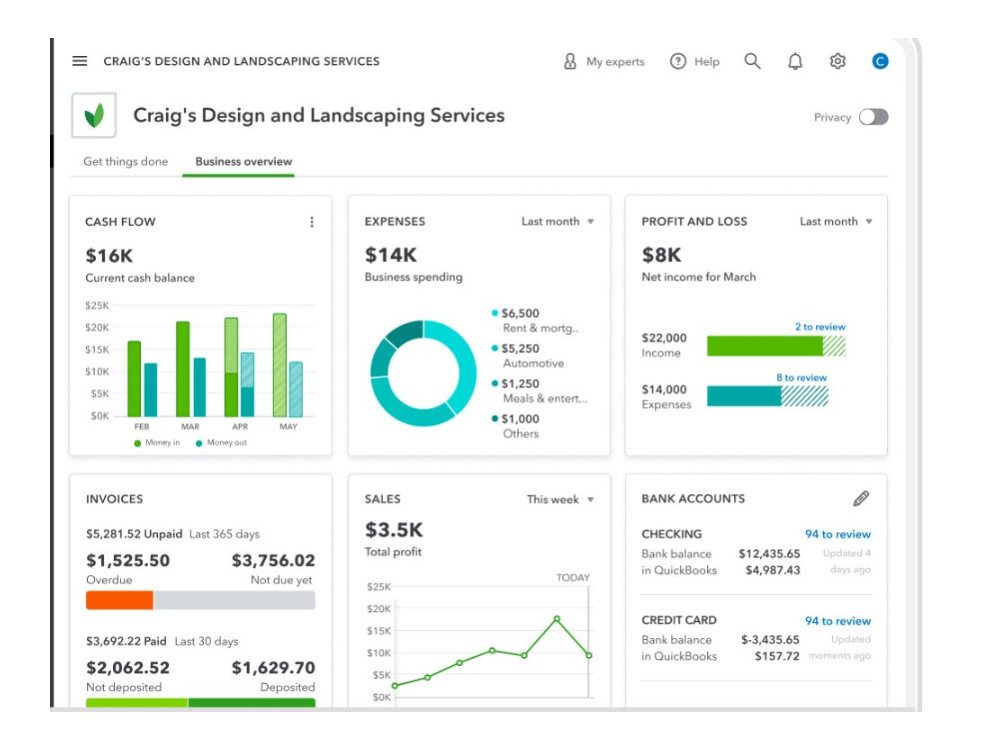1000x750 pixels.
Task: Click the company leaf logo
Action: [x=94, y=115]
